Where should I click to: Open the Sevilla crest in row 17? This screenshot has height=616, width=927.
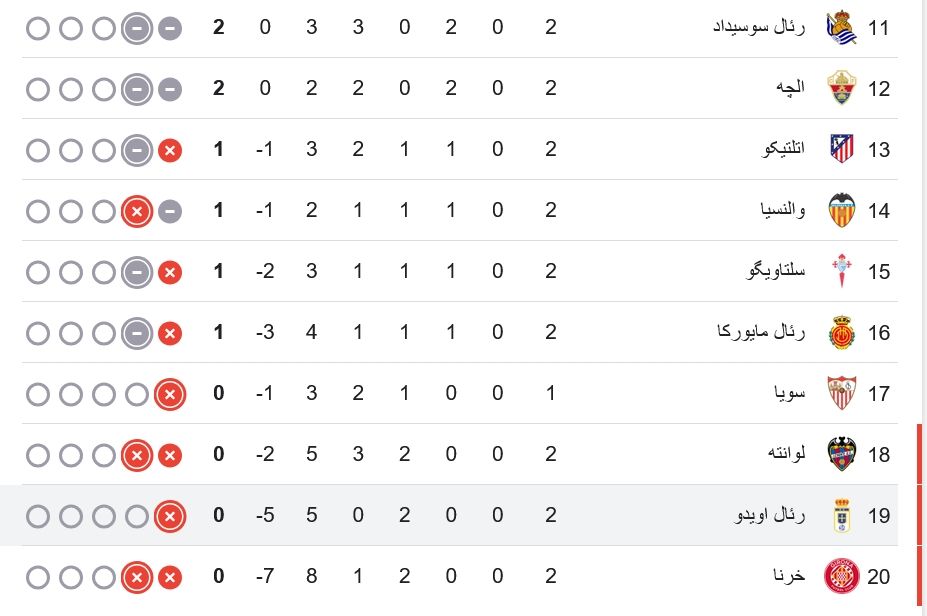tap(841, 393)
